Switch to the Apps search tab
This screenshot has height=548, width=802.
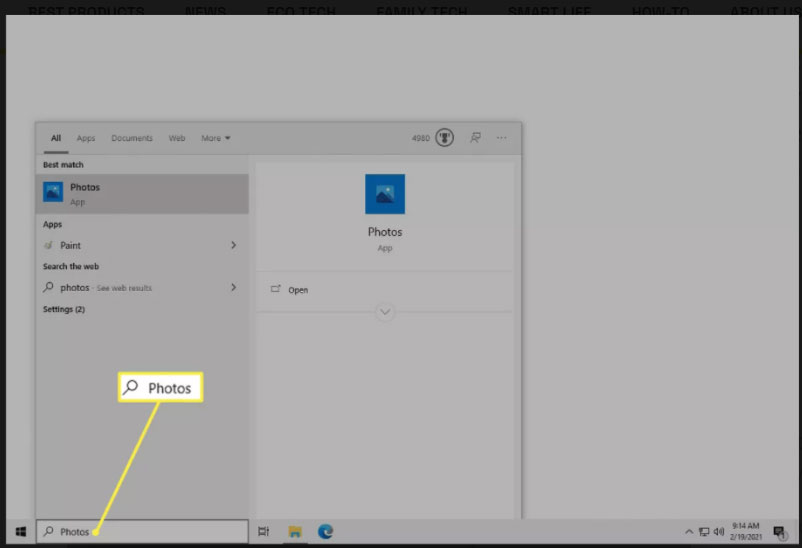(x=86, y=138)
